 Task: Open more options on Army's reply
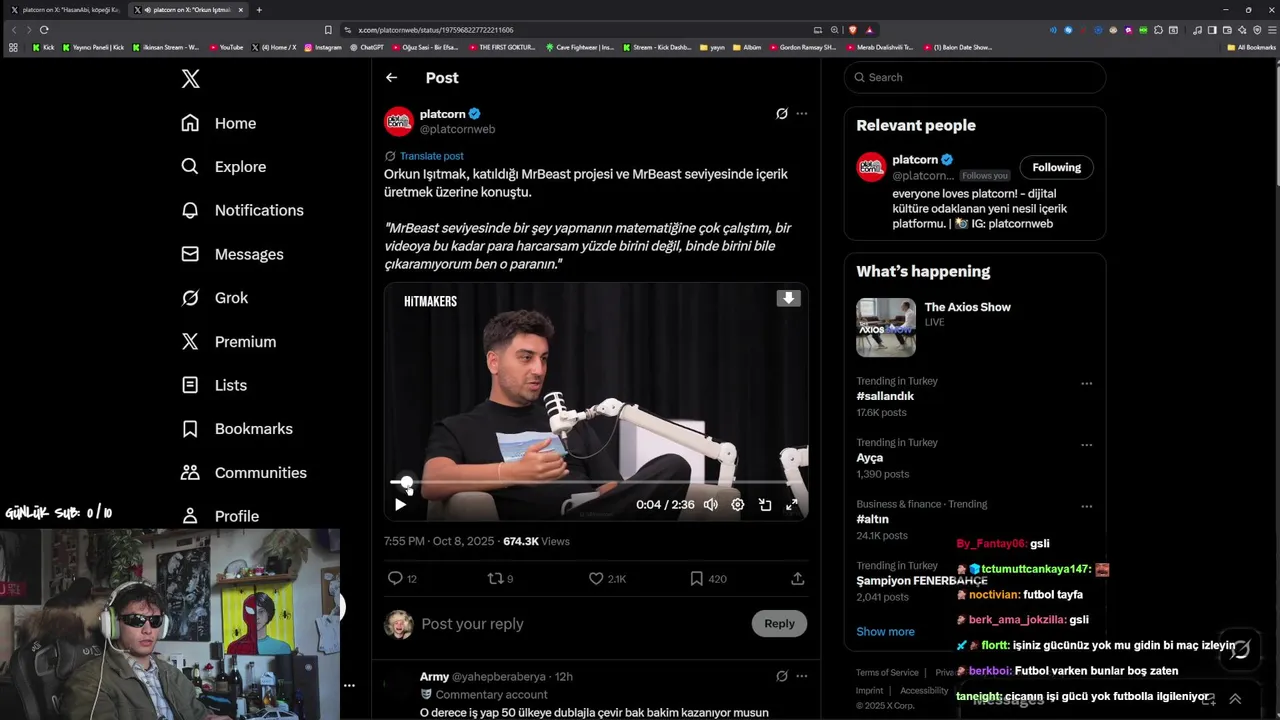tap(801, 676)
